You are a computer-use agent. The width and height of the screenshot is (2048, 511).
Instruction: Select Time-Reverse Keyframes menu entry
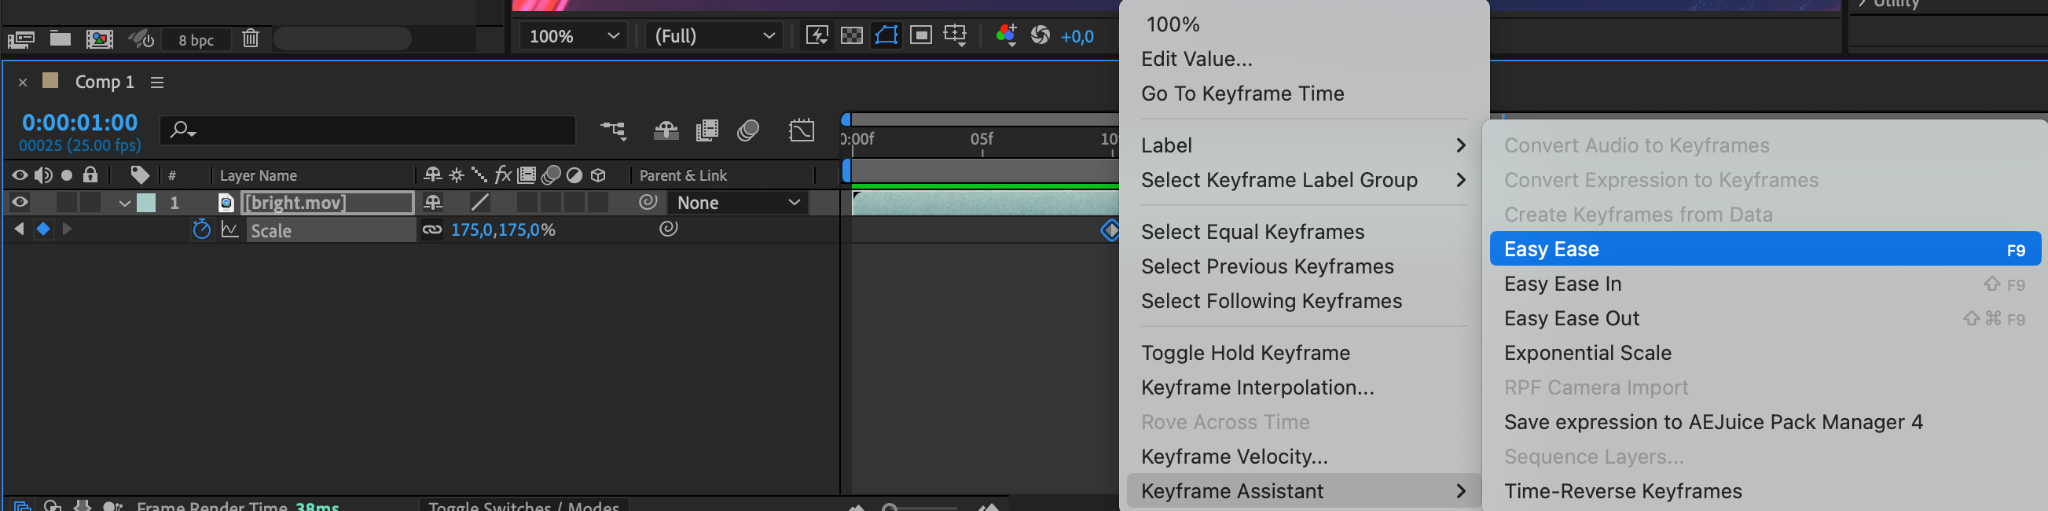click(x=1623, y=491)
